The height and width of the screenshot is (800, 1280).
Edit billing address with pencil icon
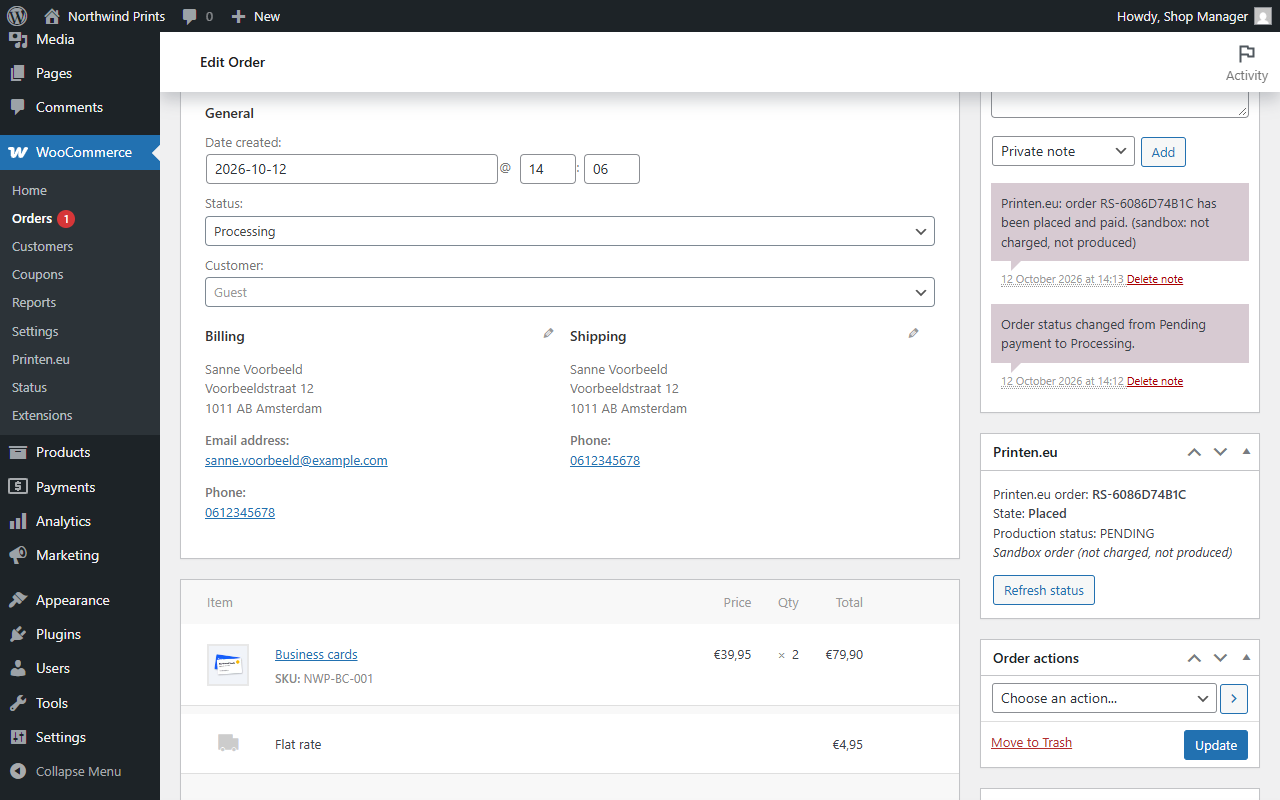[548, 333]
